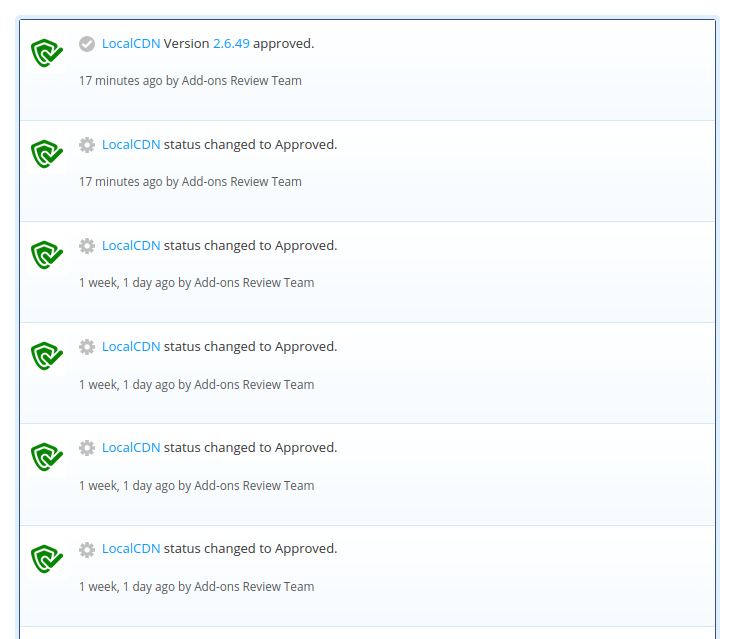Open LocalCDN link in the fifth entry

click(x=131, y=448)
